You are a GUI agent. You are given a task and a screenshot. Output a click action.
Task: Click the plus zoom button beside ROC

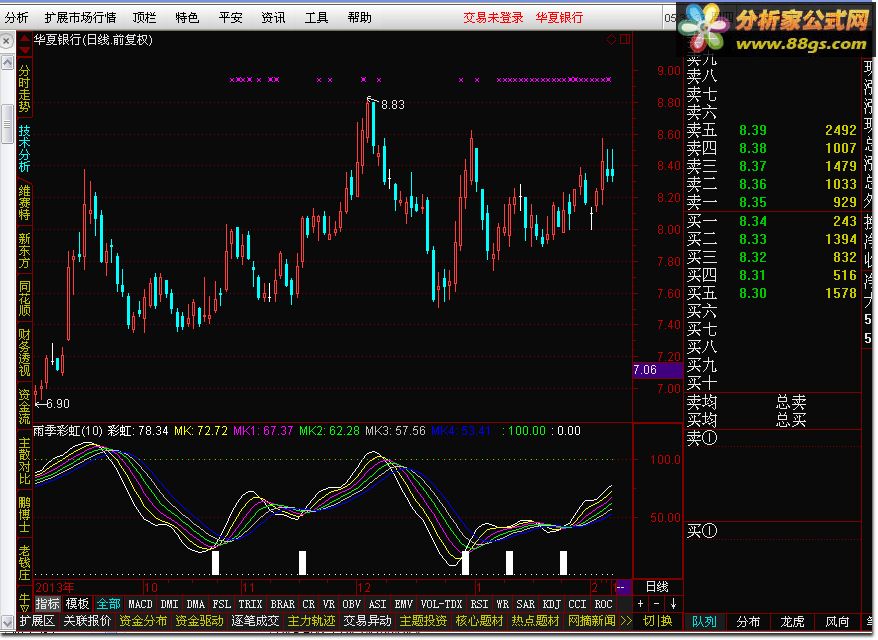[x=641, y=604]
